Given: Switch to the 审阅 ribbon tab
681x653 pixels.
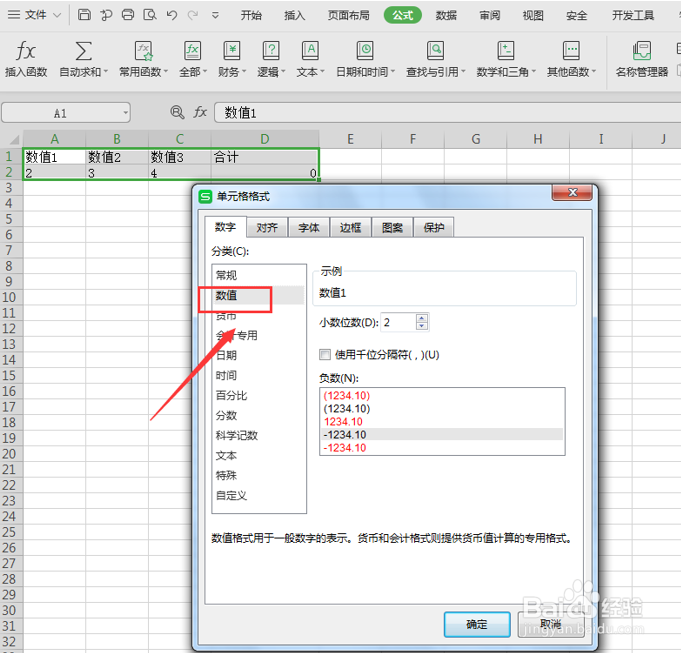Looking at the screenshot, I should [x=489, y=15].
